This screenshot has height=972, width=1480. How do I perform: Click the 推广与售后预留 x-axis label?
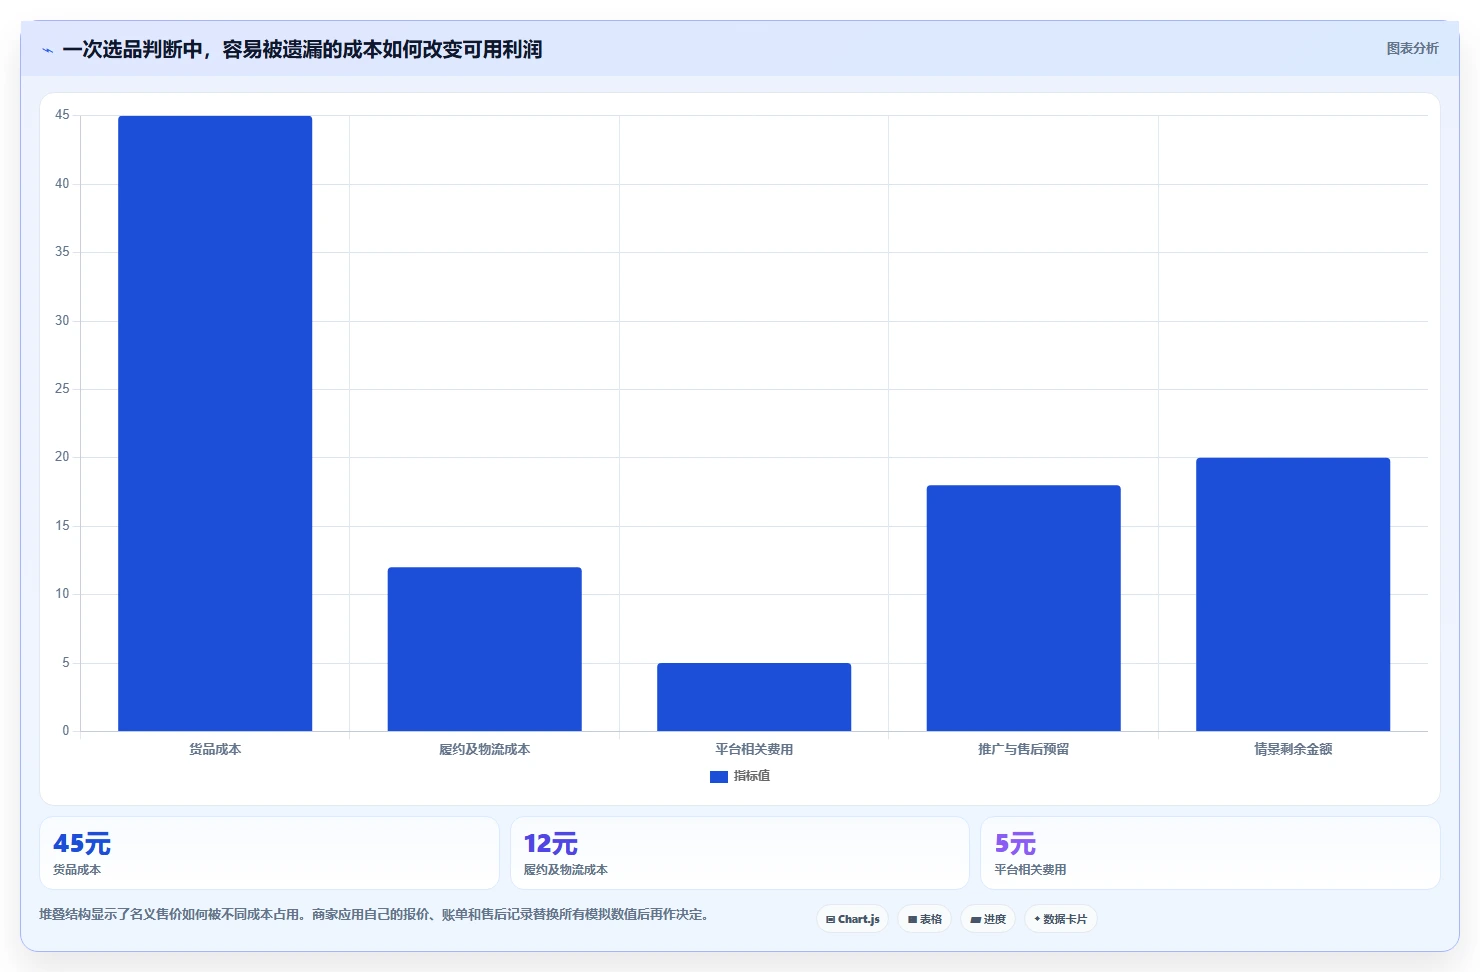pyautogui.click(x=1023, y=749)
